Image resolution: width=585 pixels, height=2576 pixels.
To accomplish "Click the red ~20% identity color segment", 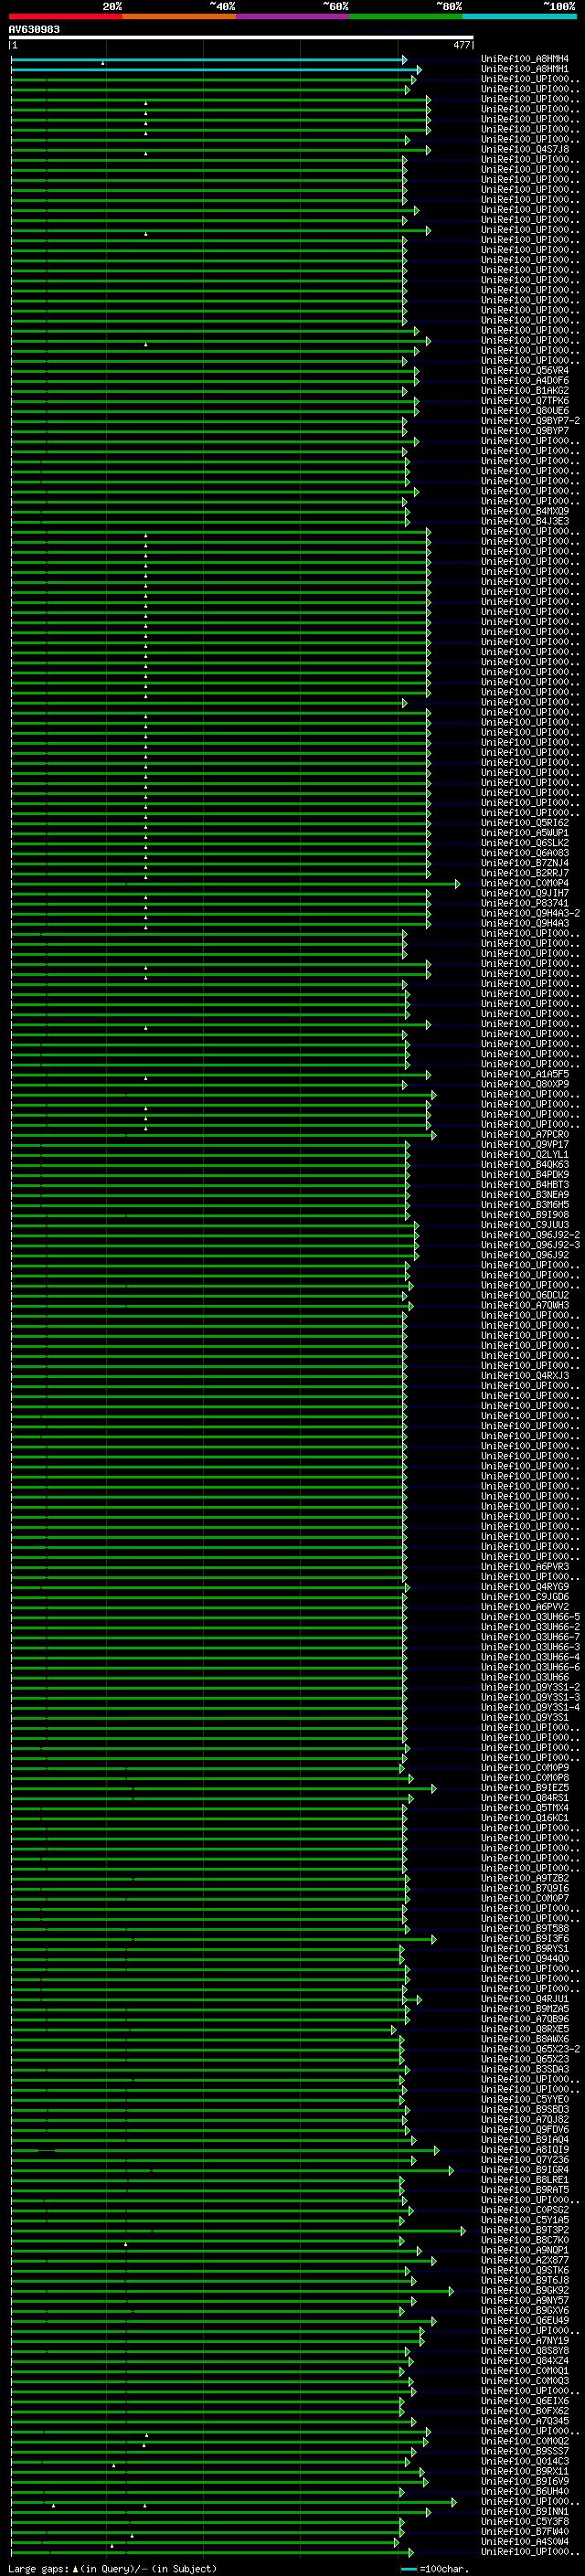I will [66, 16].
